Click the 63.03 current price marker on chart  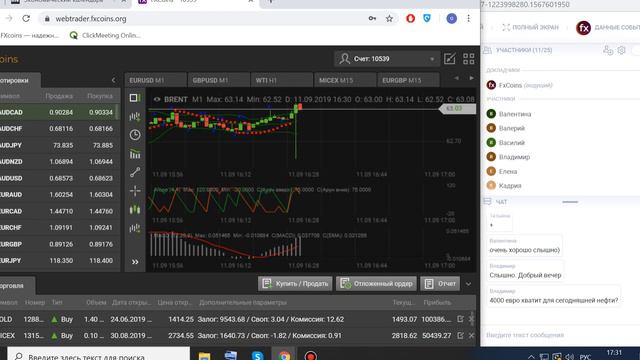(457, 109)
